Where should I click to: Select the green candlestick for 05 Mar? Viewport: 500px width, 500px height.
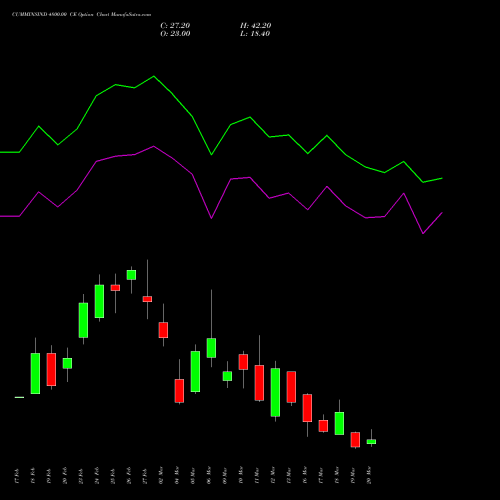point(195,371)
